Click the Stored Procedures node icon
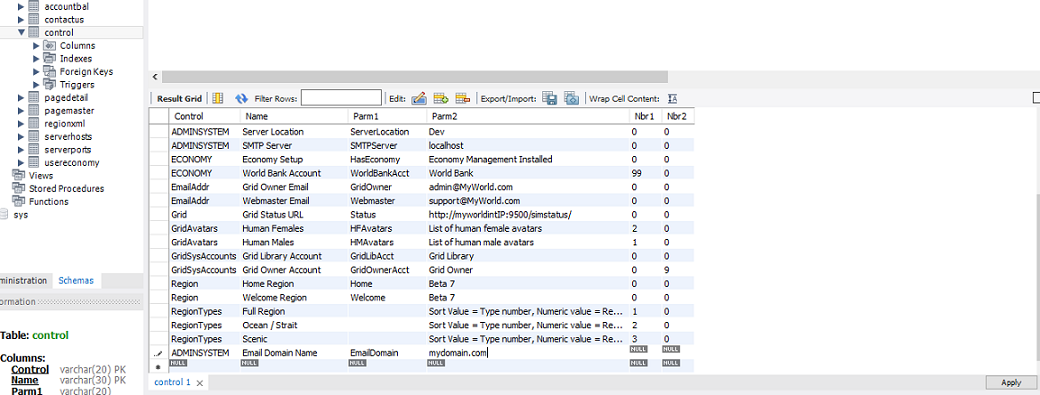 pos(19,188)
